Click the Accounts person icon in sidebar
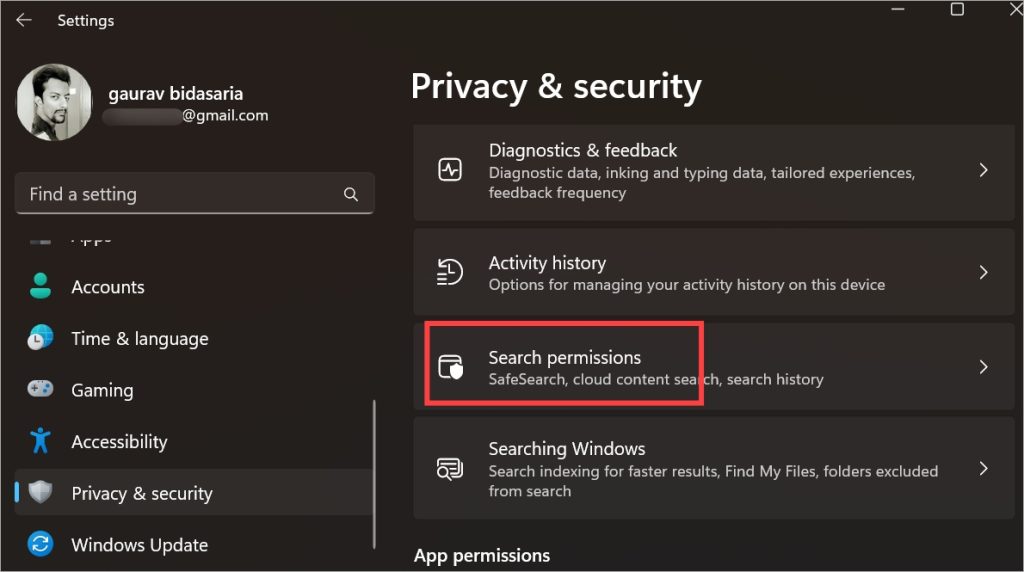The height and width of the screenshot is (572, 1024). (41, 287)
